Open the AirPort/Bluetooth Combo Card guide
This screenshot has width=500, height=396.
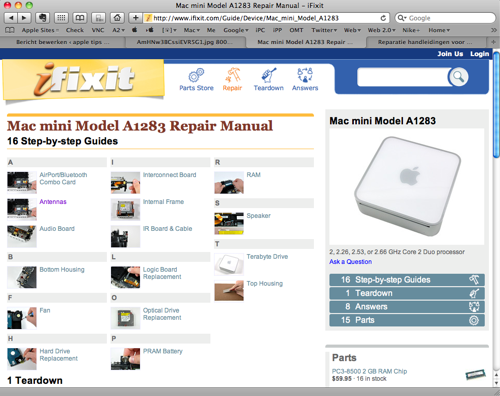tap(63, 178)
